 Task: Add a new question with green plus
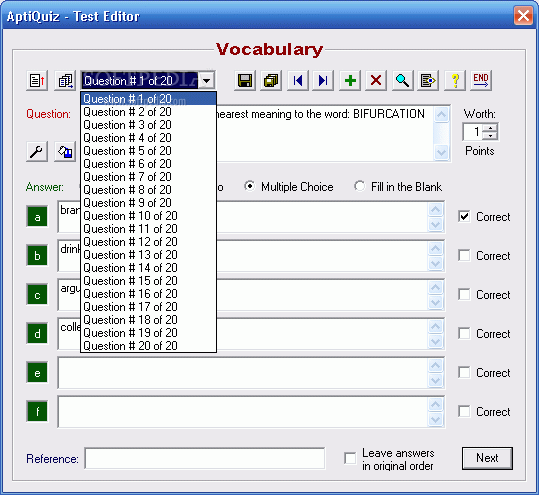click(350, 81)
